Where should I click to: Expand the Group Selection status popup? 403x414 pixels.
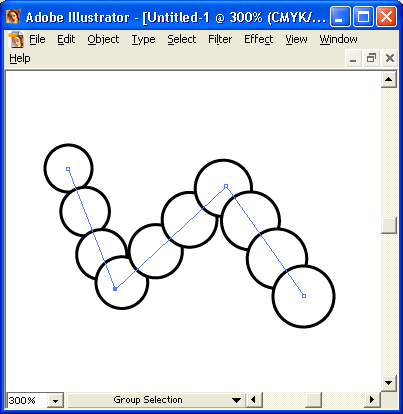237,400
